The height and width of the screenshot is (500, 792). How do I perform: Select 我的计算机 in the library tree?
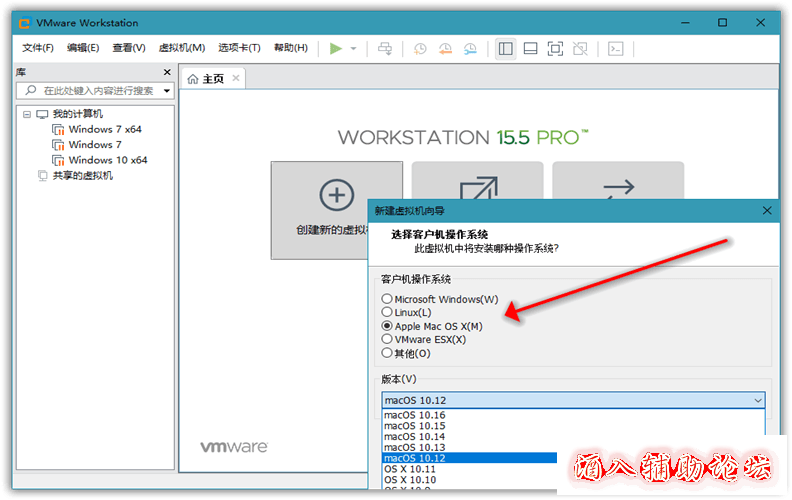[x=77, y=114]
